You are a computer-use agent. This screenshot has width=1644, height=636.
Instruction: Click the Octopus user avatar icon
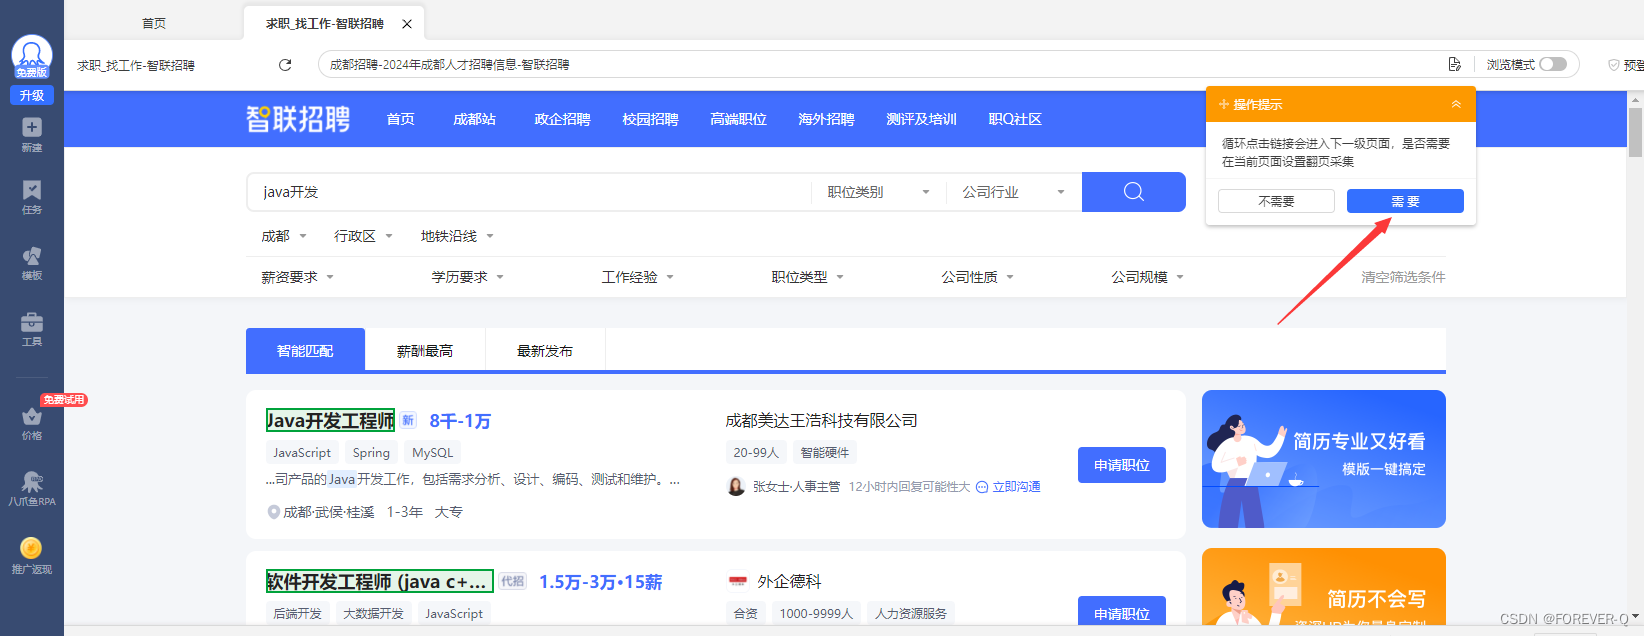click(x=32, y=57)
